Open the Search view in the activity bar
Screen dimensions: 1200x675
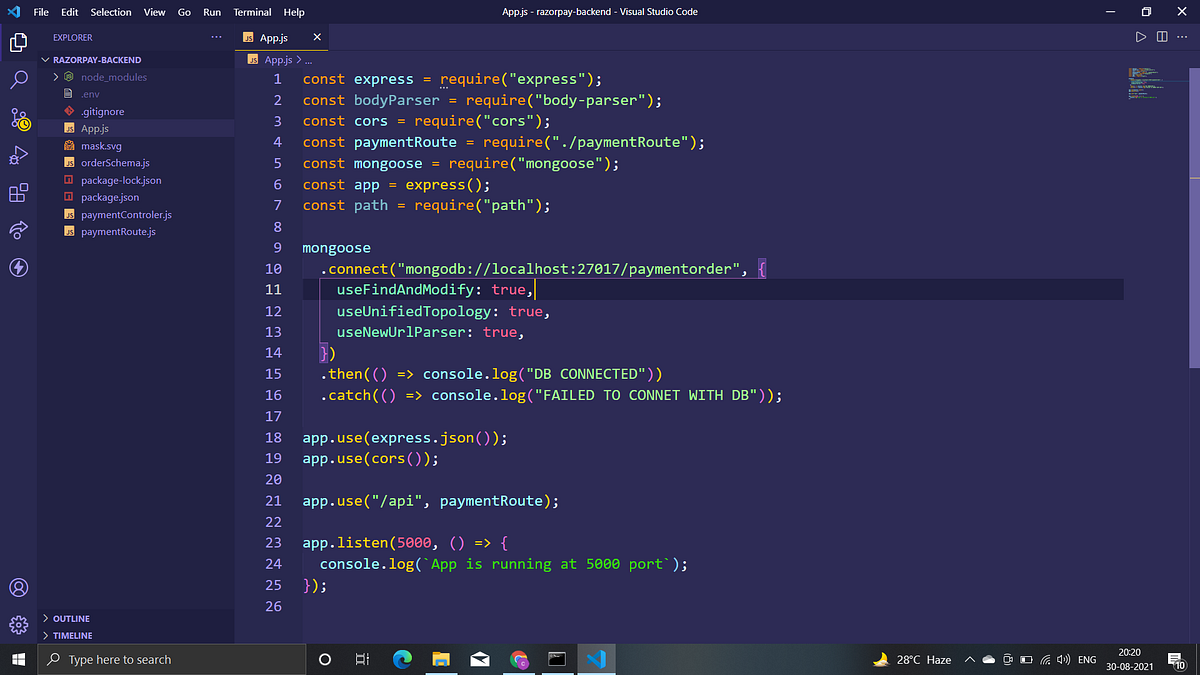coord(18,80)
